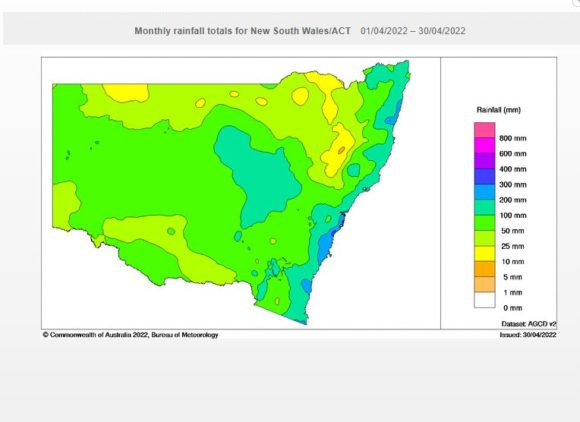Click the pink above-800 mm legend swatch
The image size is (580, 422).
pos(485,130)
